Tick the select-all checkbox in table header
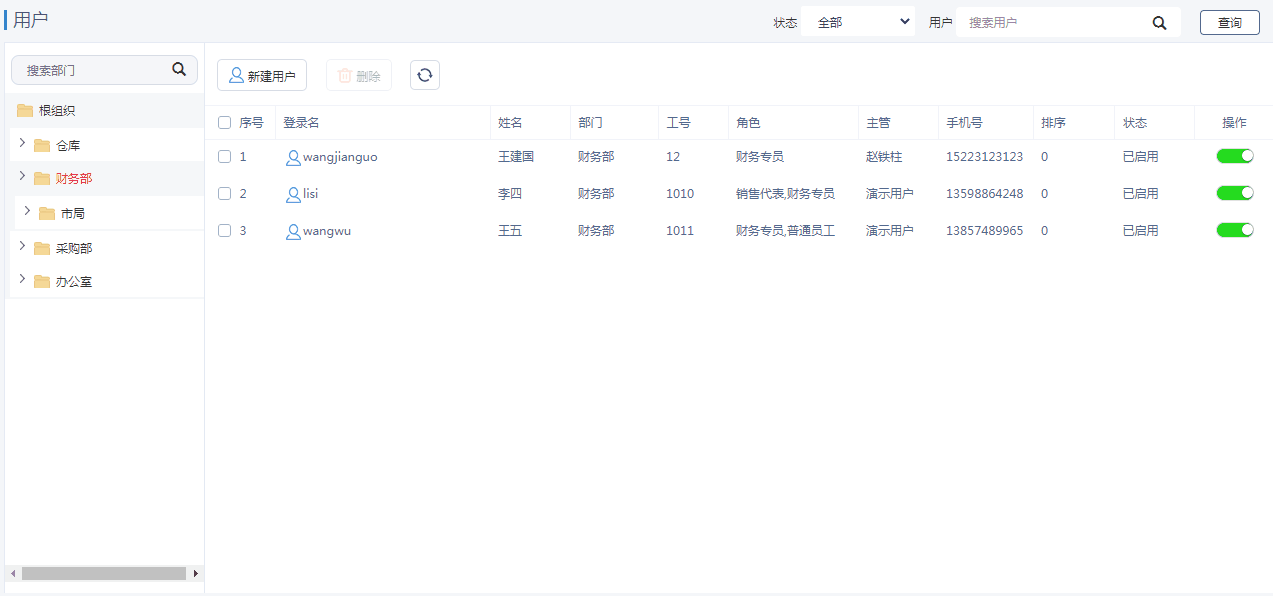 pyautogui.click(x=225, y=123)
